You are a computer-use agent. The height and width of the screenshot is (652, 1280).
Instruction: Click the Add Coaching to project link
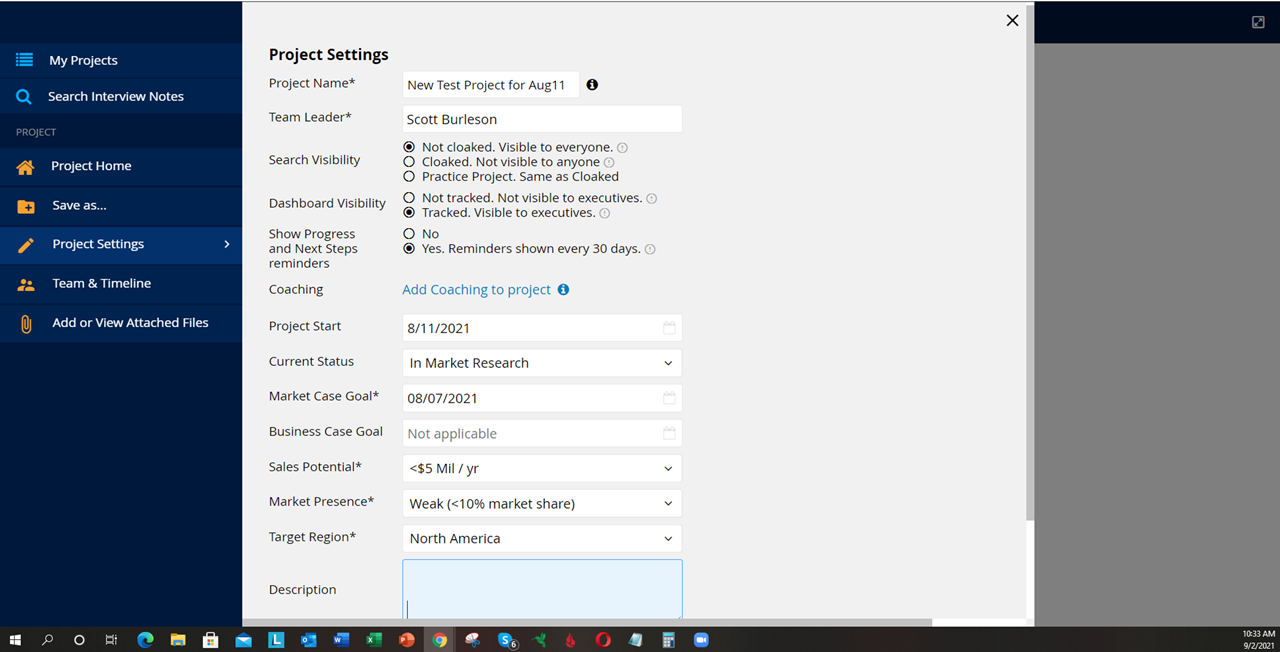pyautogui.click(x=476, y=290)
